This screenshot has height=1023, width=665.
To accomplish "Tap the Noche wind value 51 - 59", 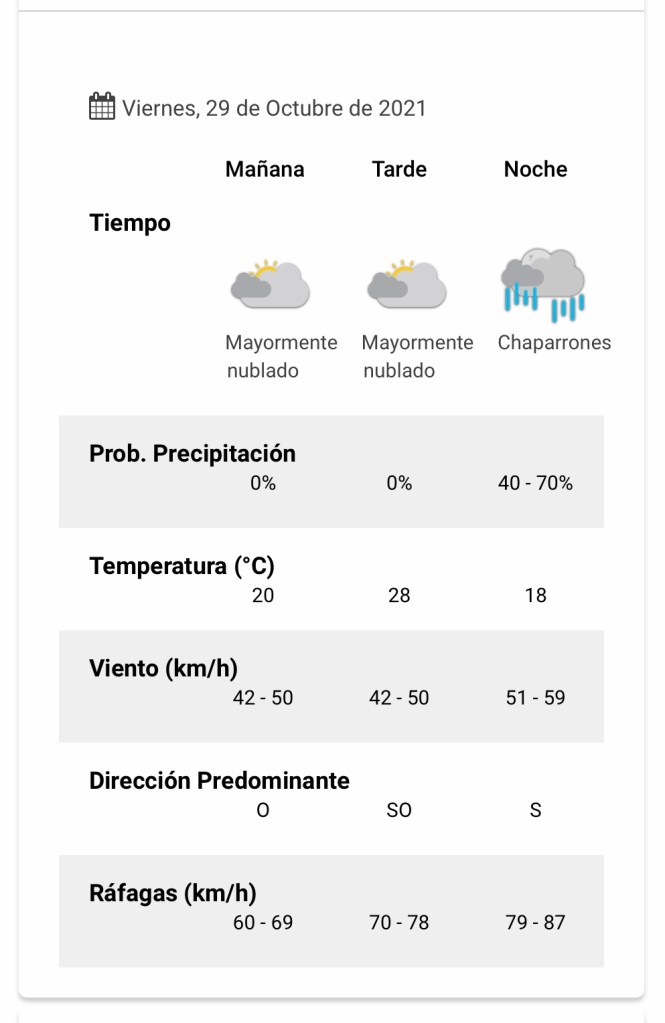I will [535, 698].
